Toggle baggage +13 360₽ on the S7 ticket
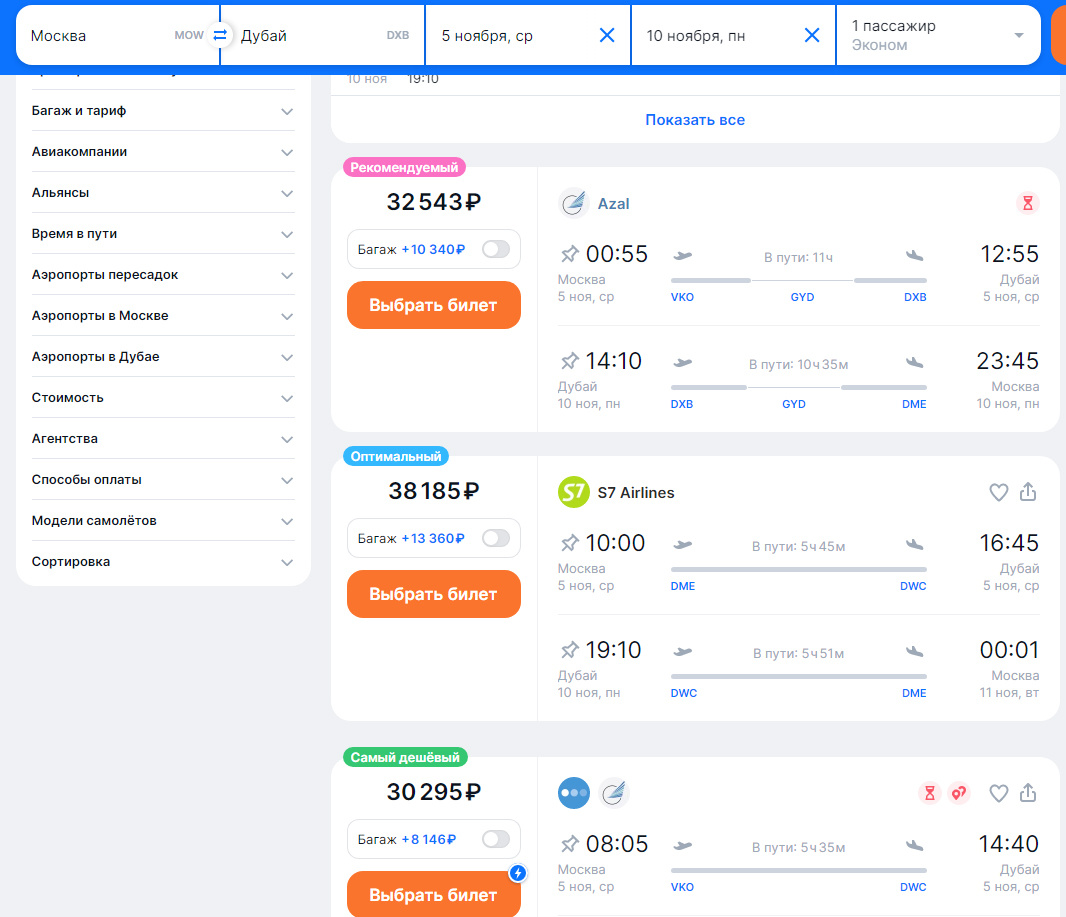This screenshot has height=917, width=1066. click(x=496, y=538)
